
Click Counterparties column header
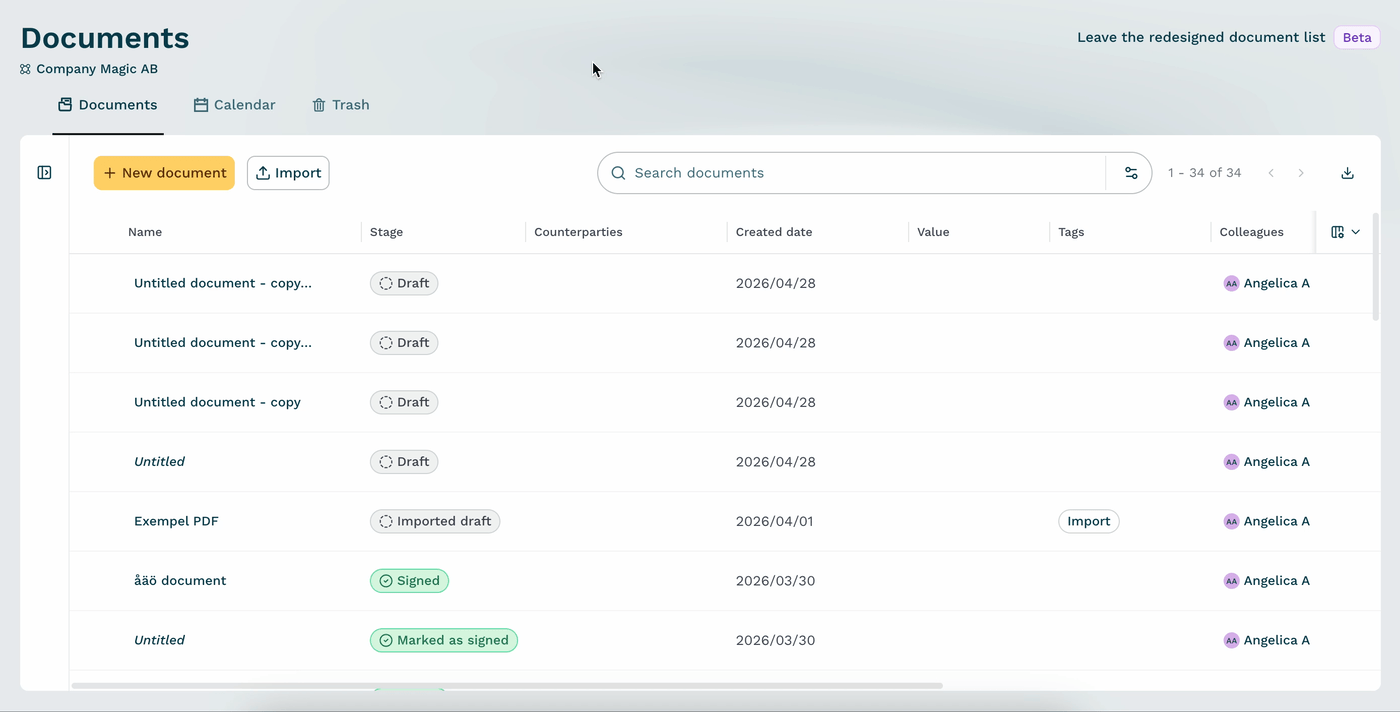578,232
